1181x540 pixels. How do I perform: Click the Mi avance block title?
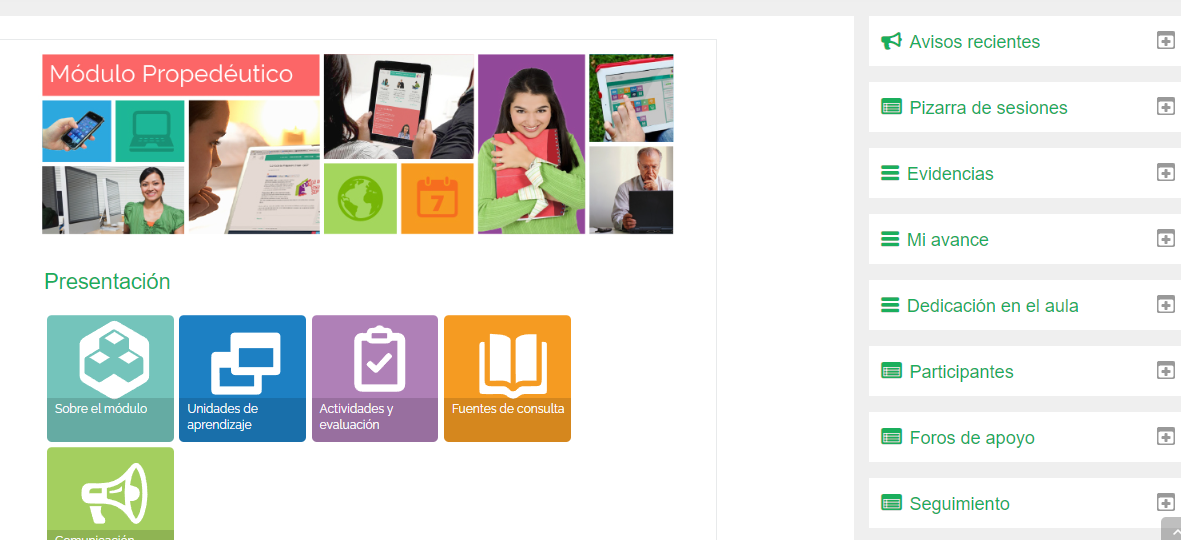[948, 239]
